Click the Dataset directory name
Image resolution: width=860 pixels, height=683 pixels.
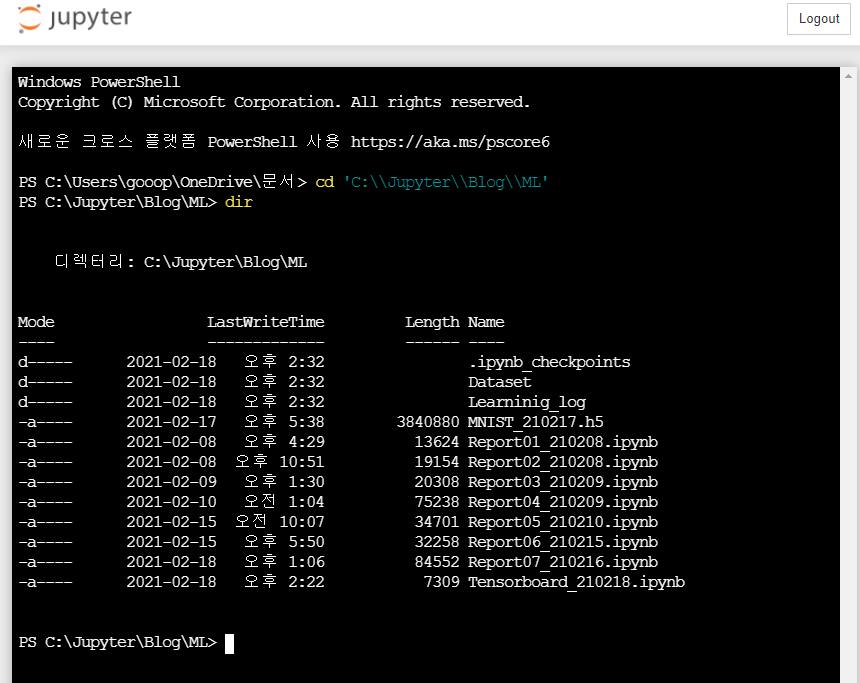click(x=500, y=382)
